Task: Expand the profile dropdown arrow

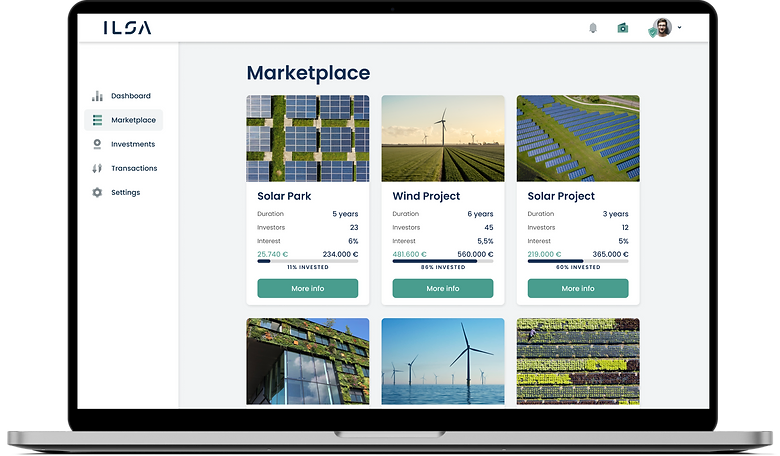Action: 680,28
